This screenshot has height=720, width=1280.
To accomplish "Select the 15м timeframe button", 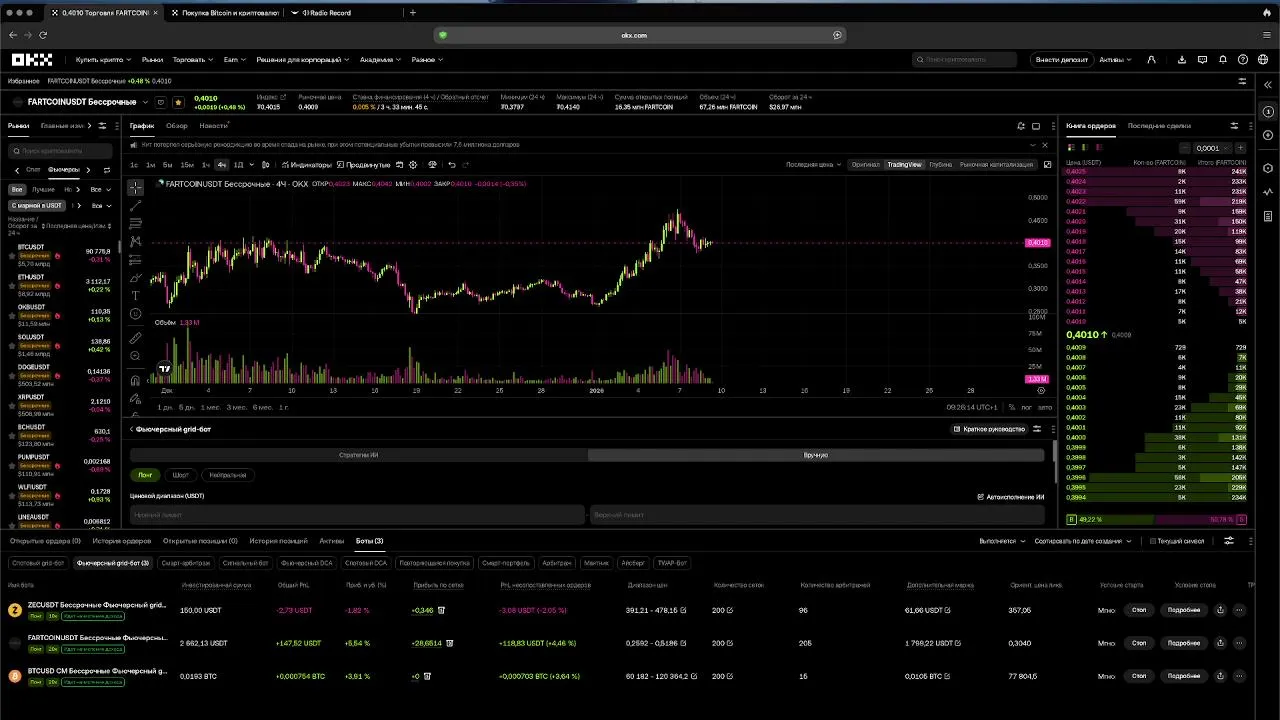I will click(x=187, y=164).
